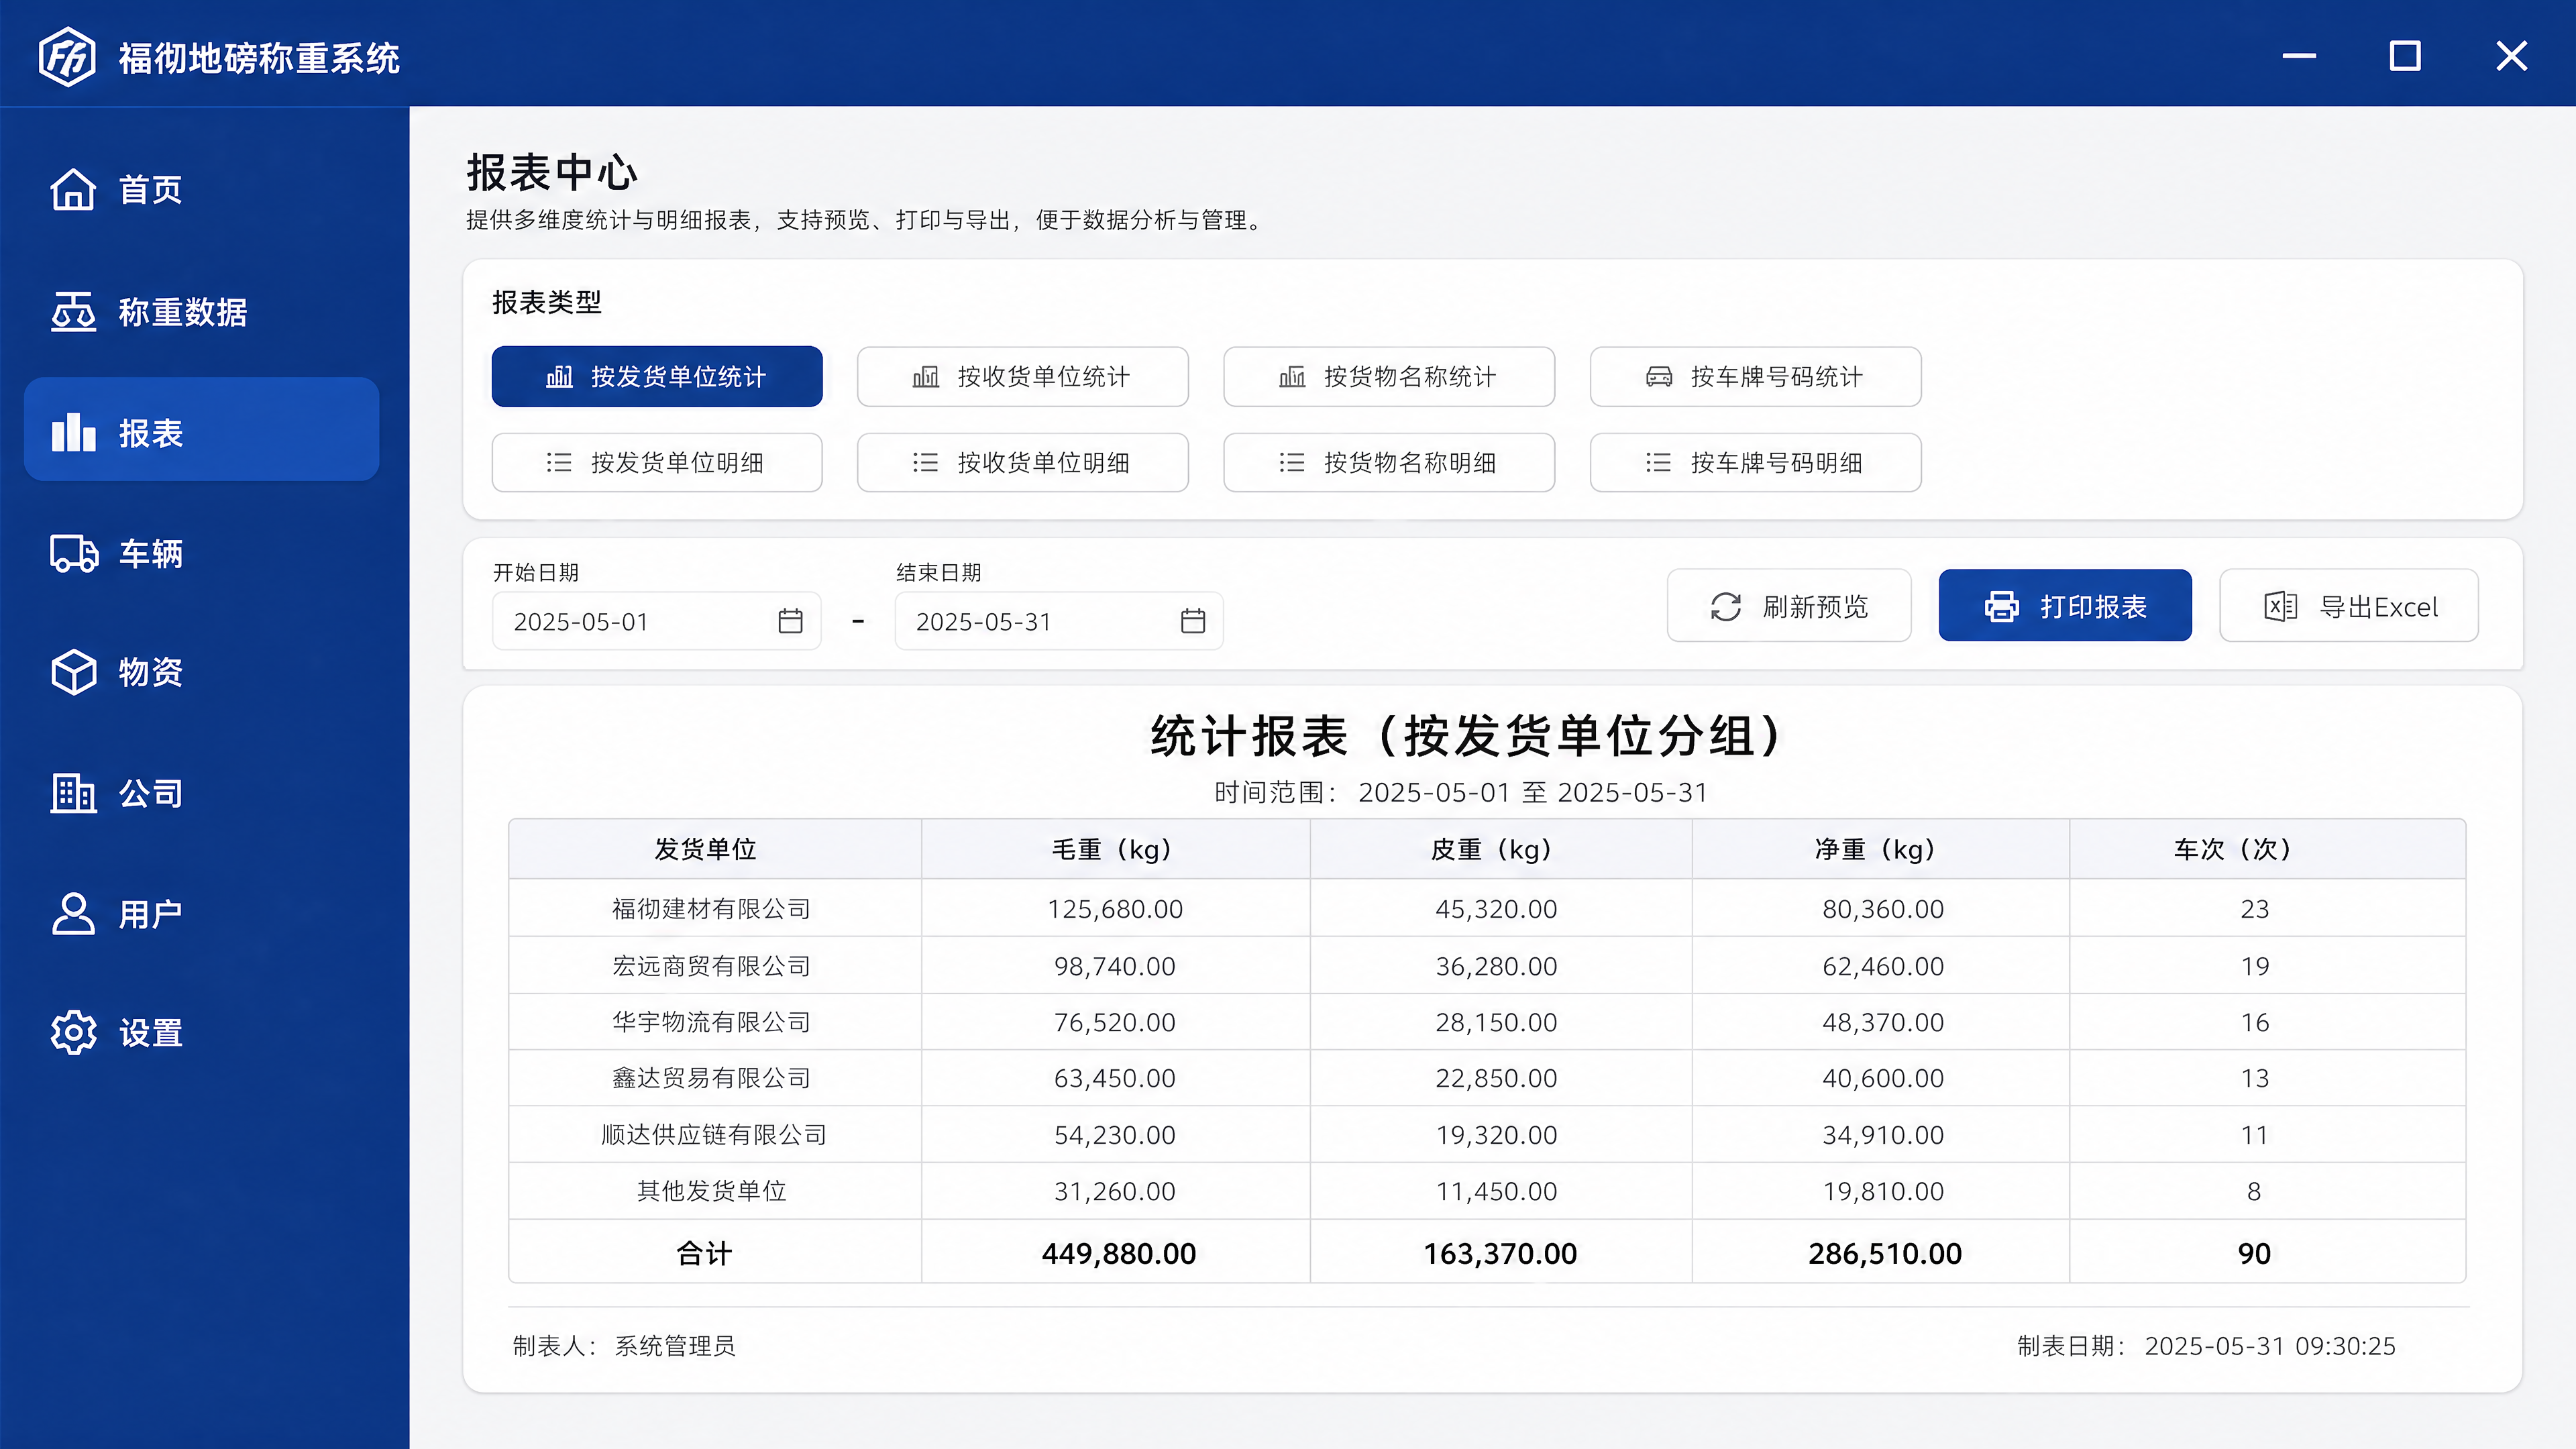Click the 合计 total row label

[704, 1253]
